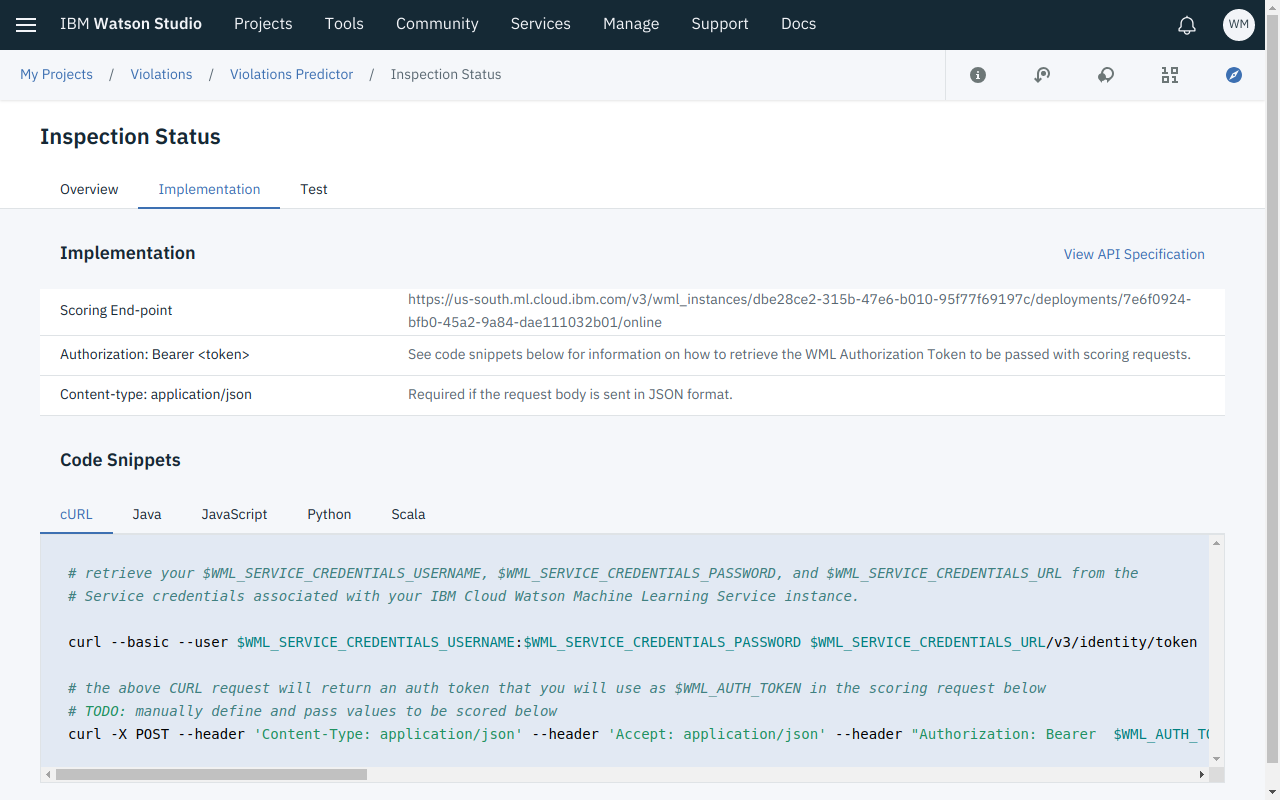The image size is (1280, 800).
Task: Click the horizontal scrollbar right arrow
Action: 1202,774
